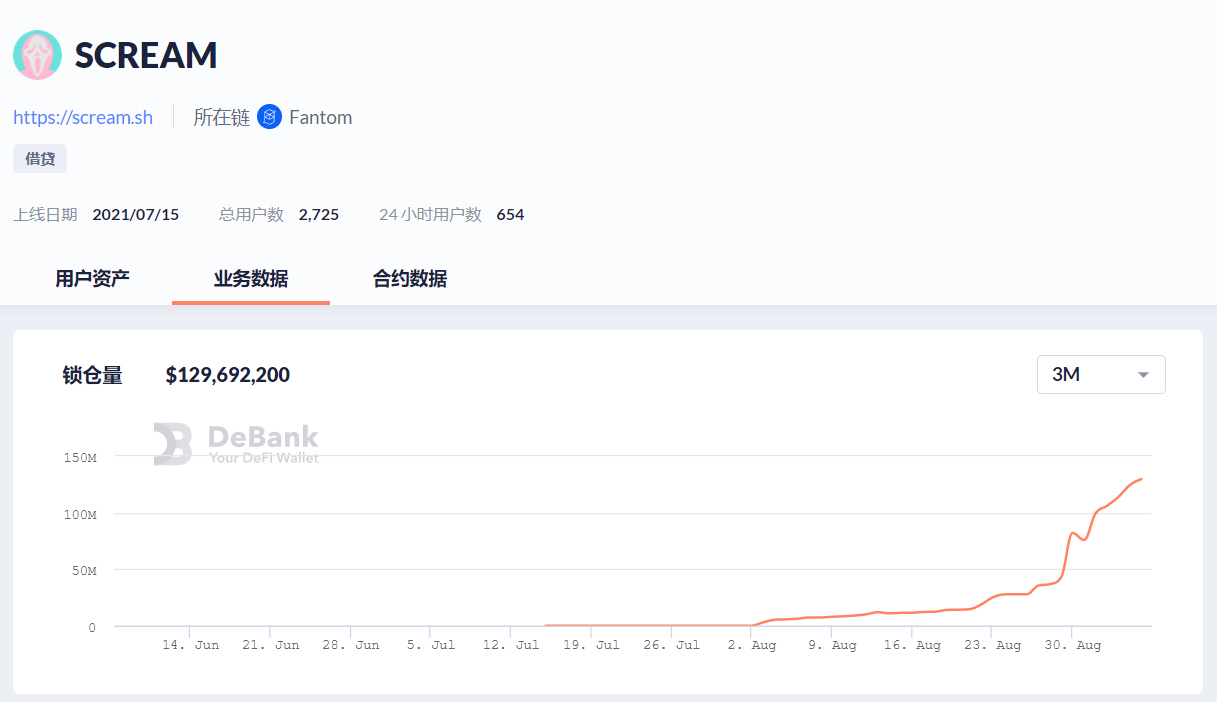Select the 业务数据 tab
This screenshot has width=1217, height=702.
pyautogui.click(x=251, y=279)
